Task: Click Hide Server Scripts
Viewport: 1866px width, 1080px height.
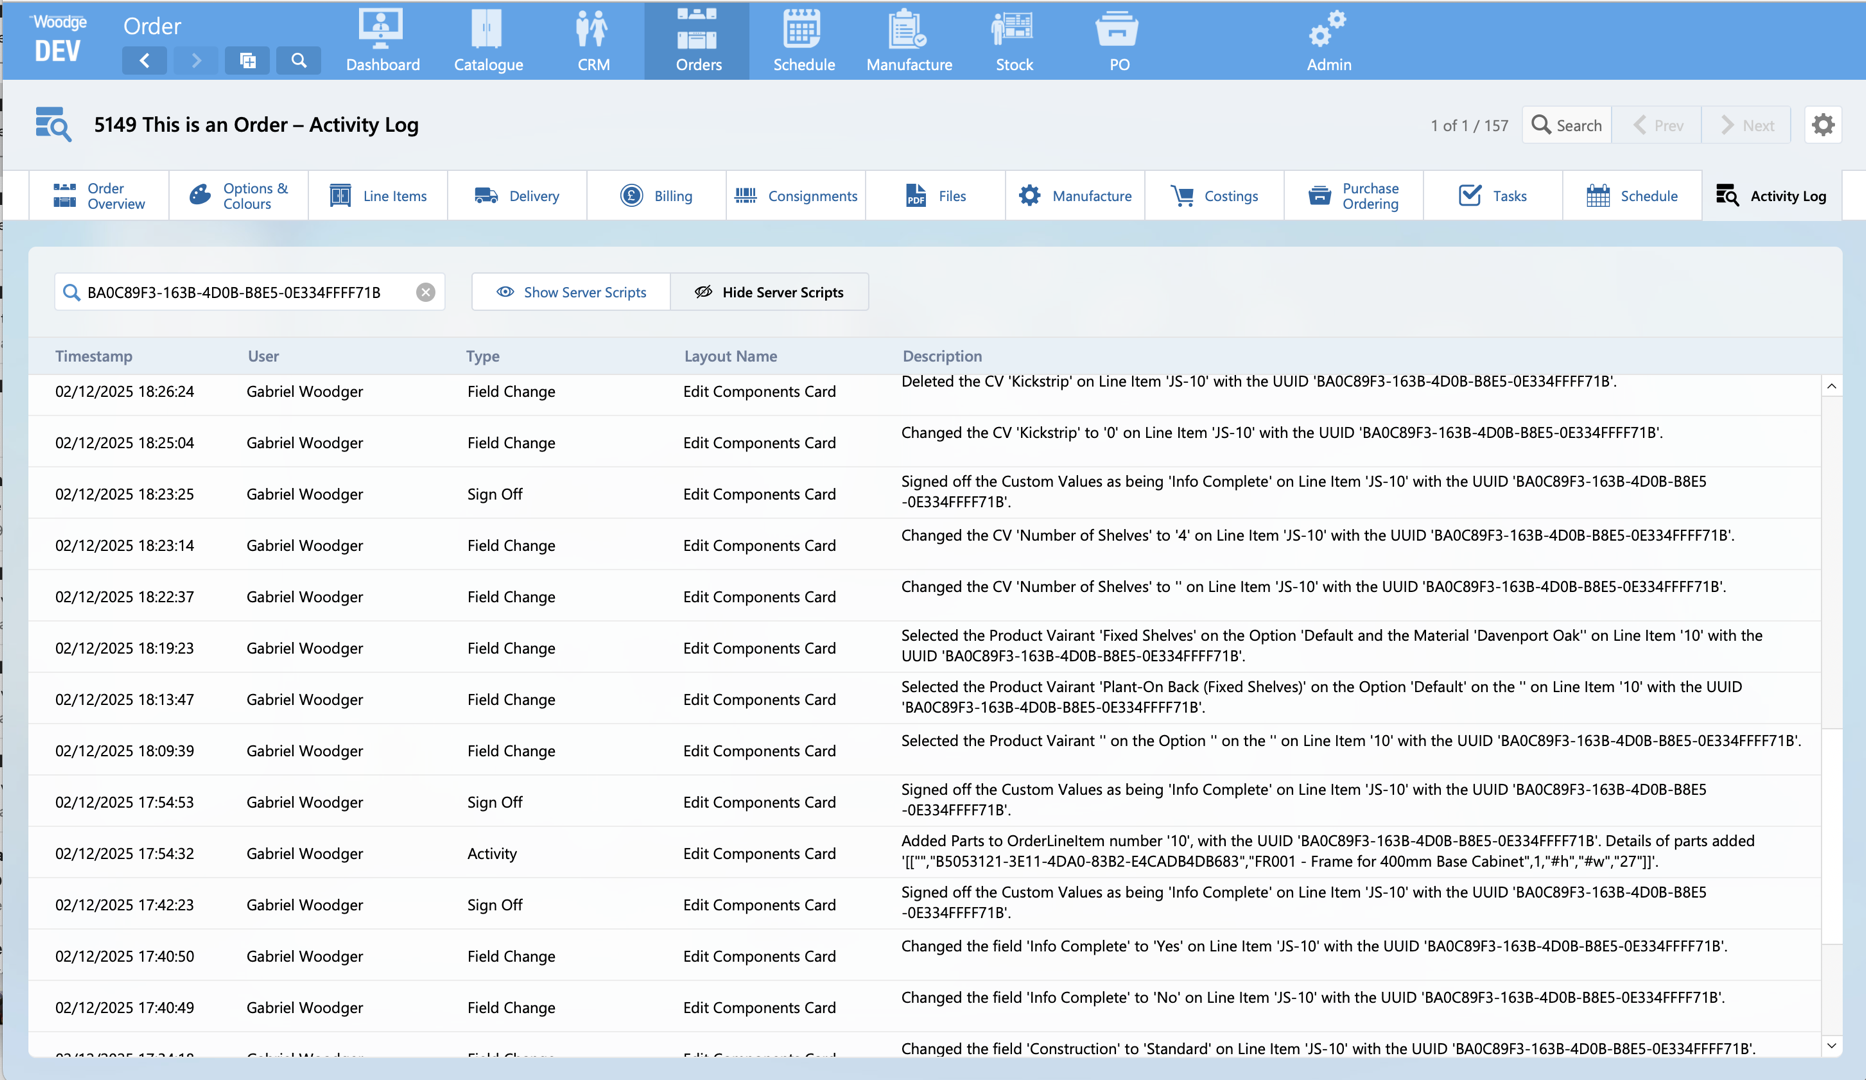Action: pos(769,292)
